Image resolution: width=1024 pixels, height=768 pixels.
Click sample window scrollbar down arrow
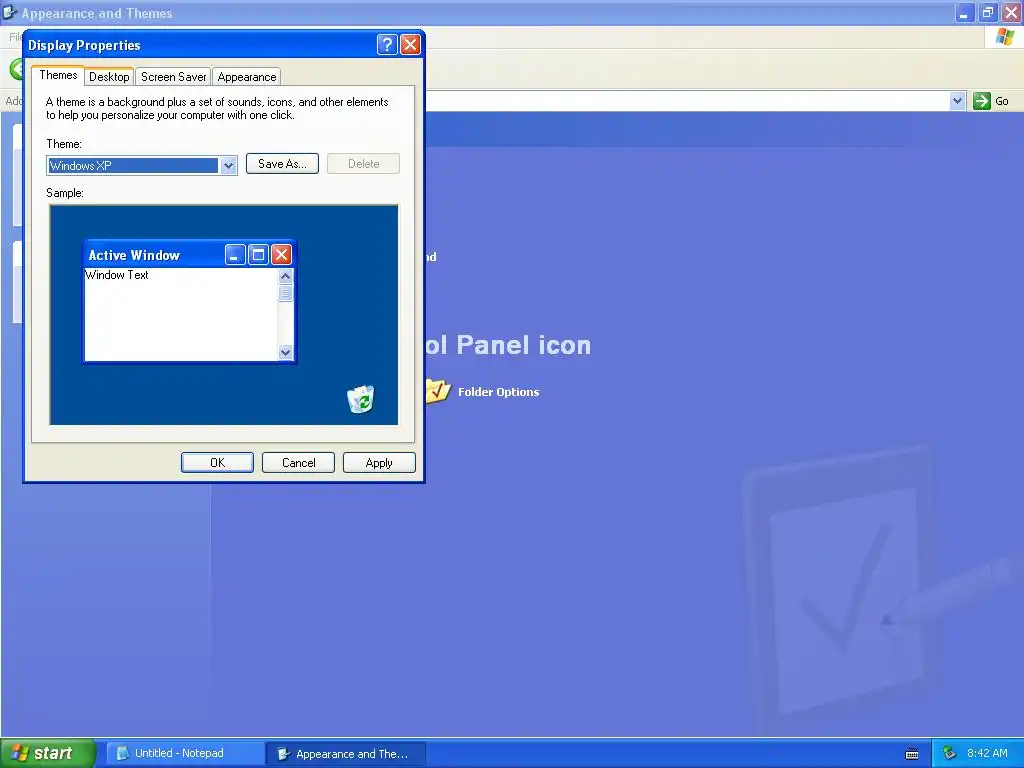point(285,352)
